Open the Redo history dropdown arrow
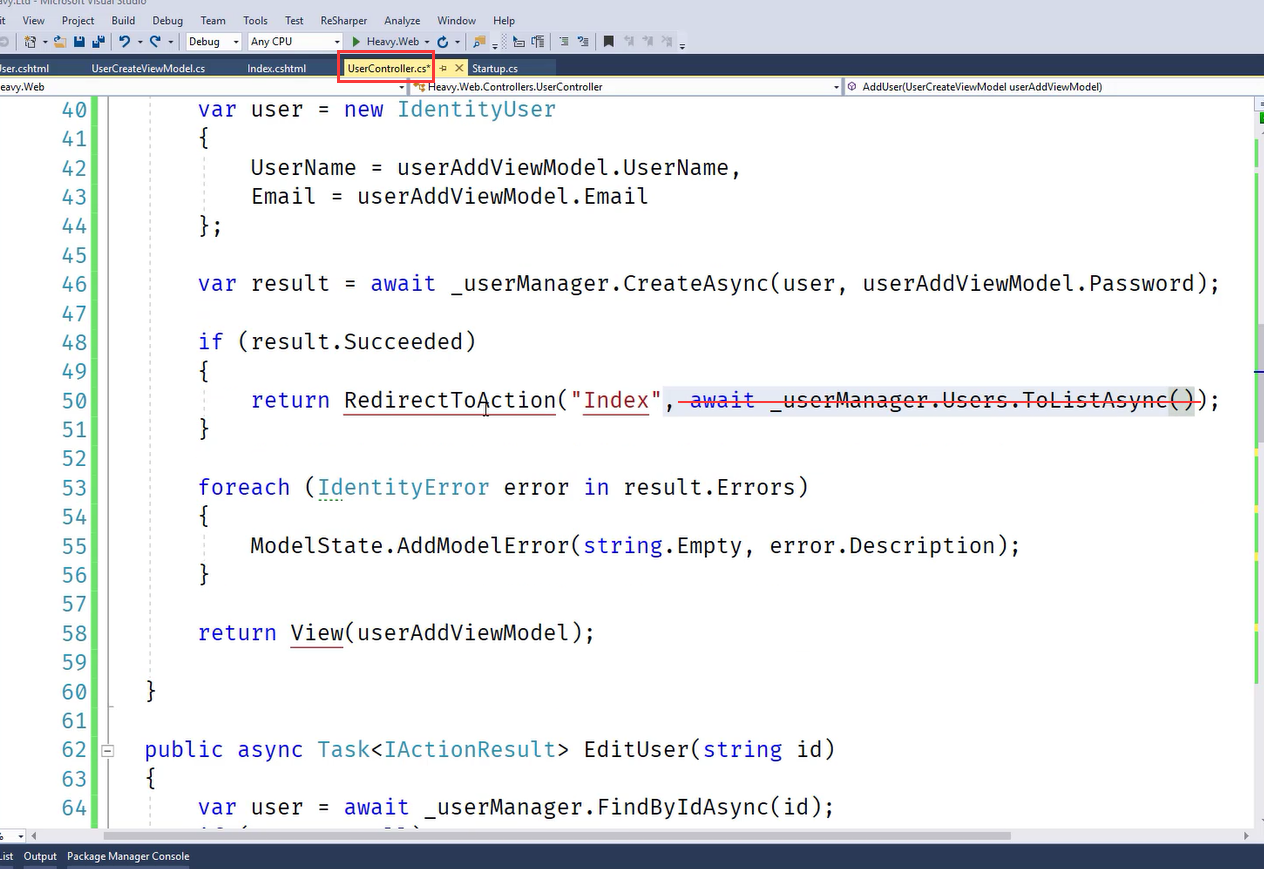Screen dimensions: 1264x869 point(171,42)
